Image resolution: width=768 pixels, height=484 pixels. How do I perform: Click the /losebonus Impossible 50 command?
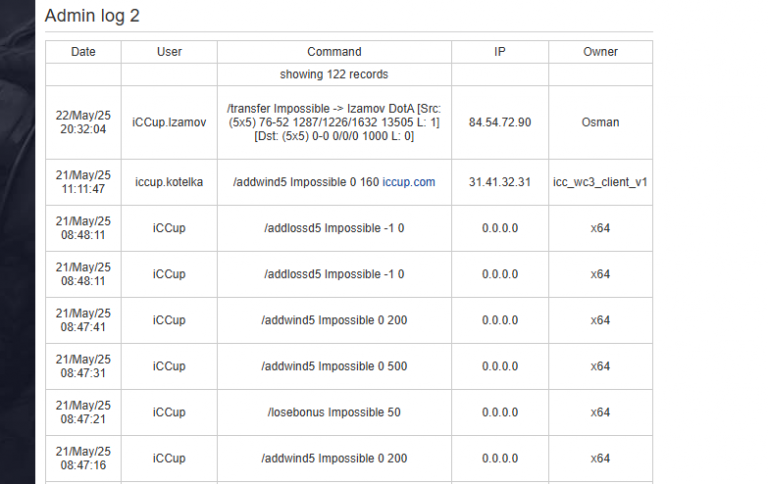[x=334, y=412]
